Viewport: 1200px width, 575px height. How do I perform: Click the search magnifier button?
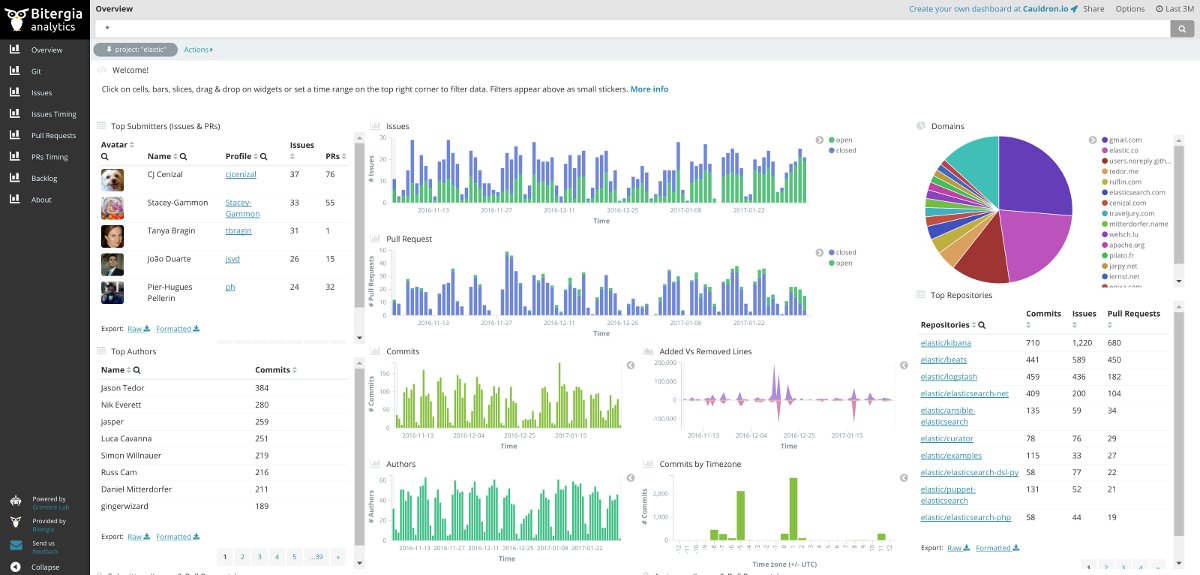click(1184, 28)
